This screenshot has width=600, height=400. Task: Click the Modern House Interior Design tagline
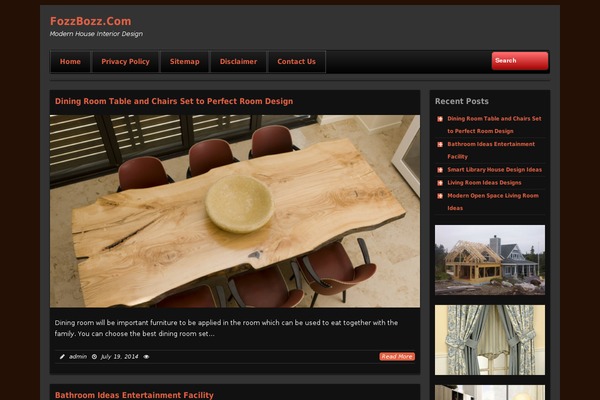(96, 34)
